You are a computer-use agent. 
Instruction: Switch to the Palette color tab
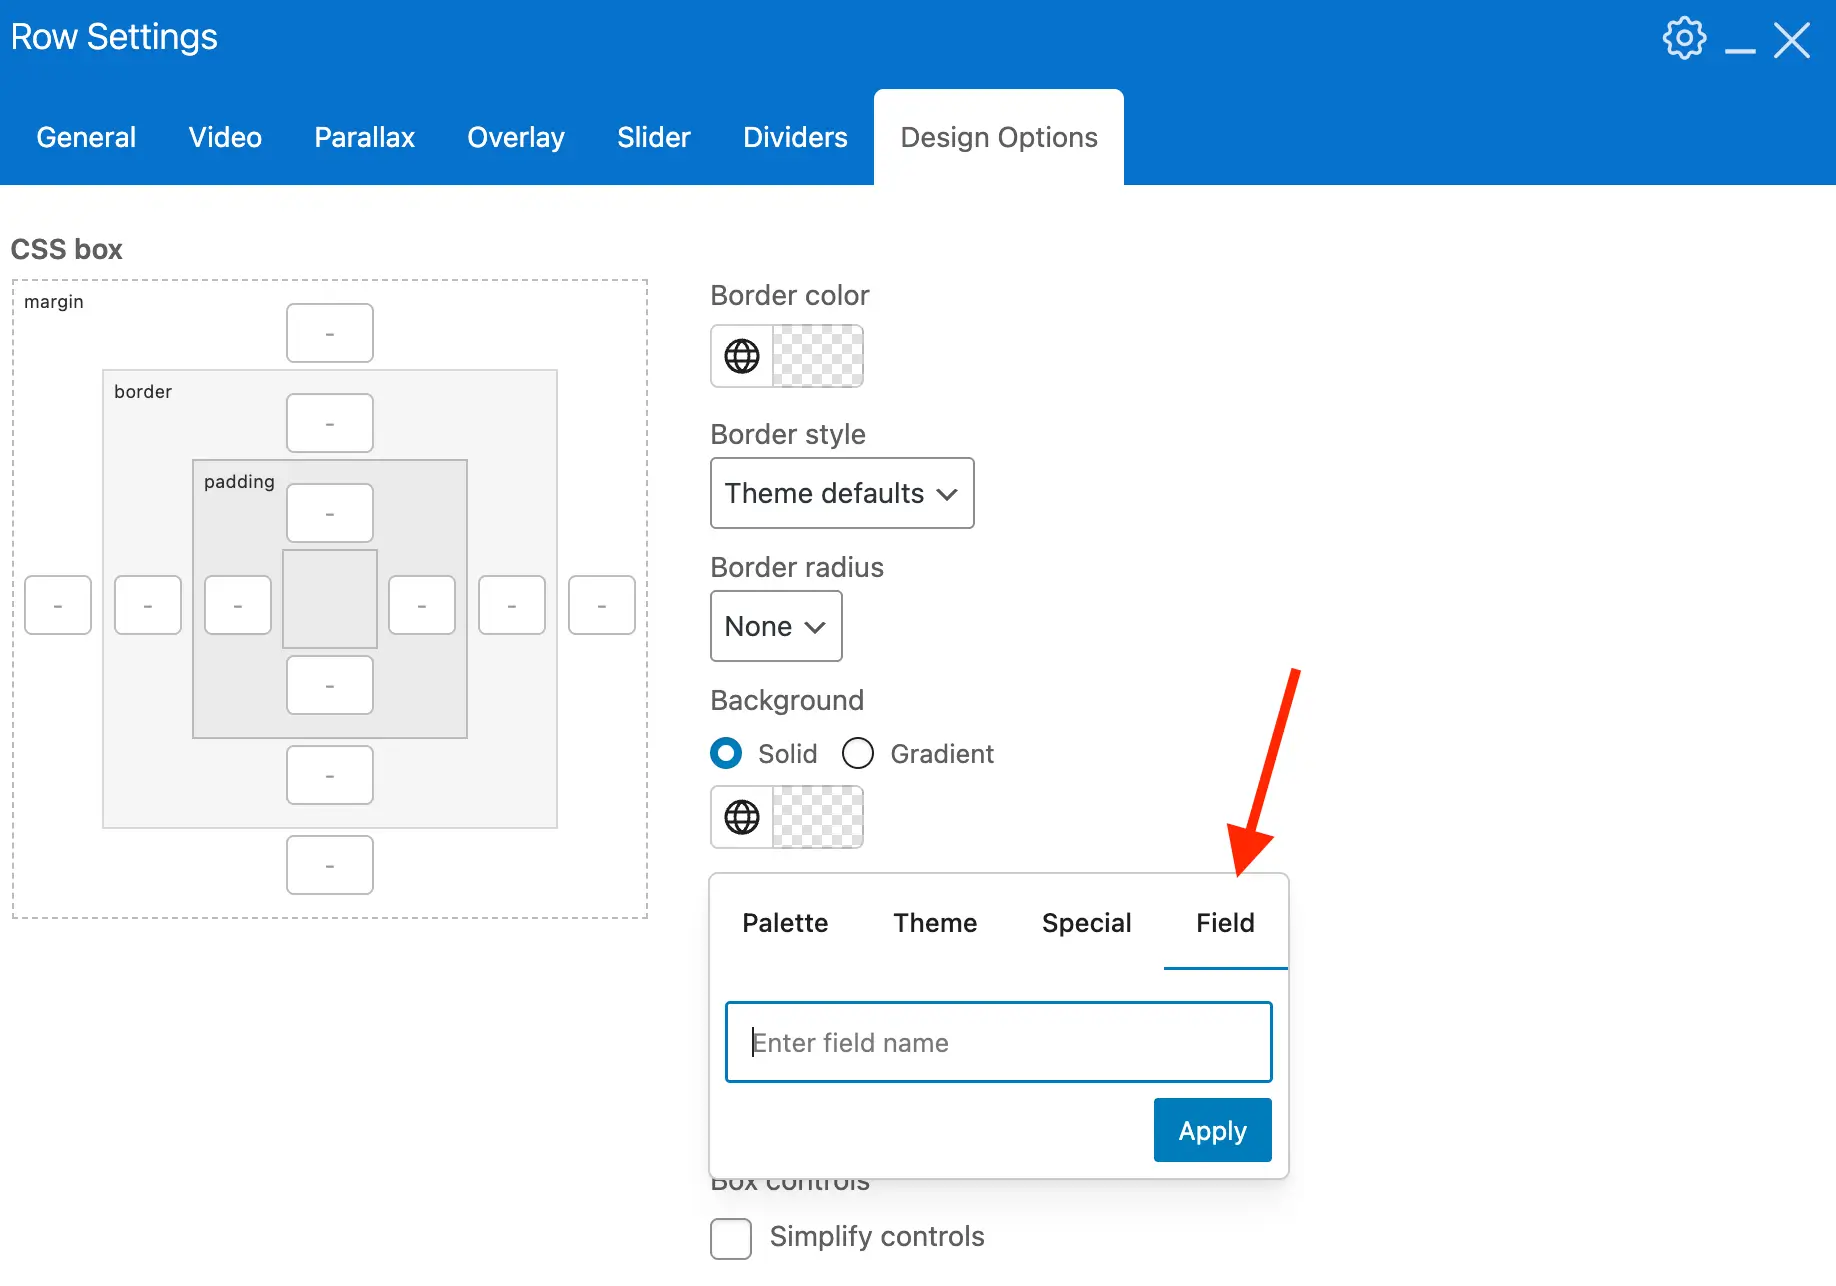pos(785,923)
